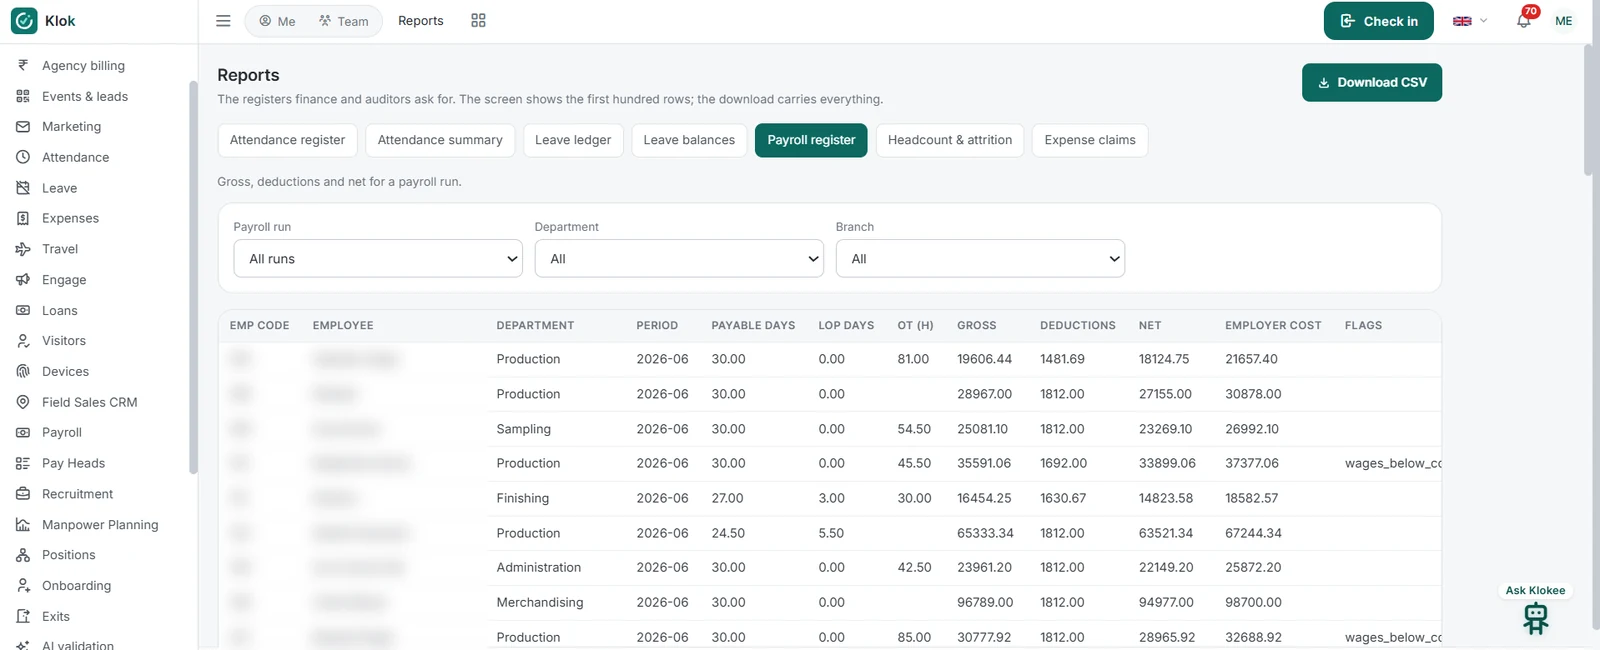Open AI validation in the sidebar
This screenshot has width=1600, height=650.
coord(78,645)
